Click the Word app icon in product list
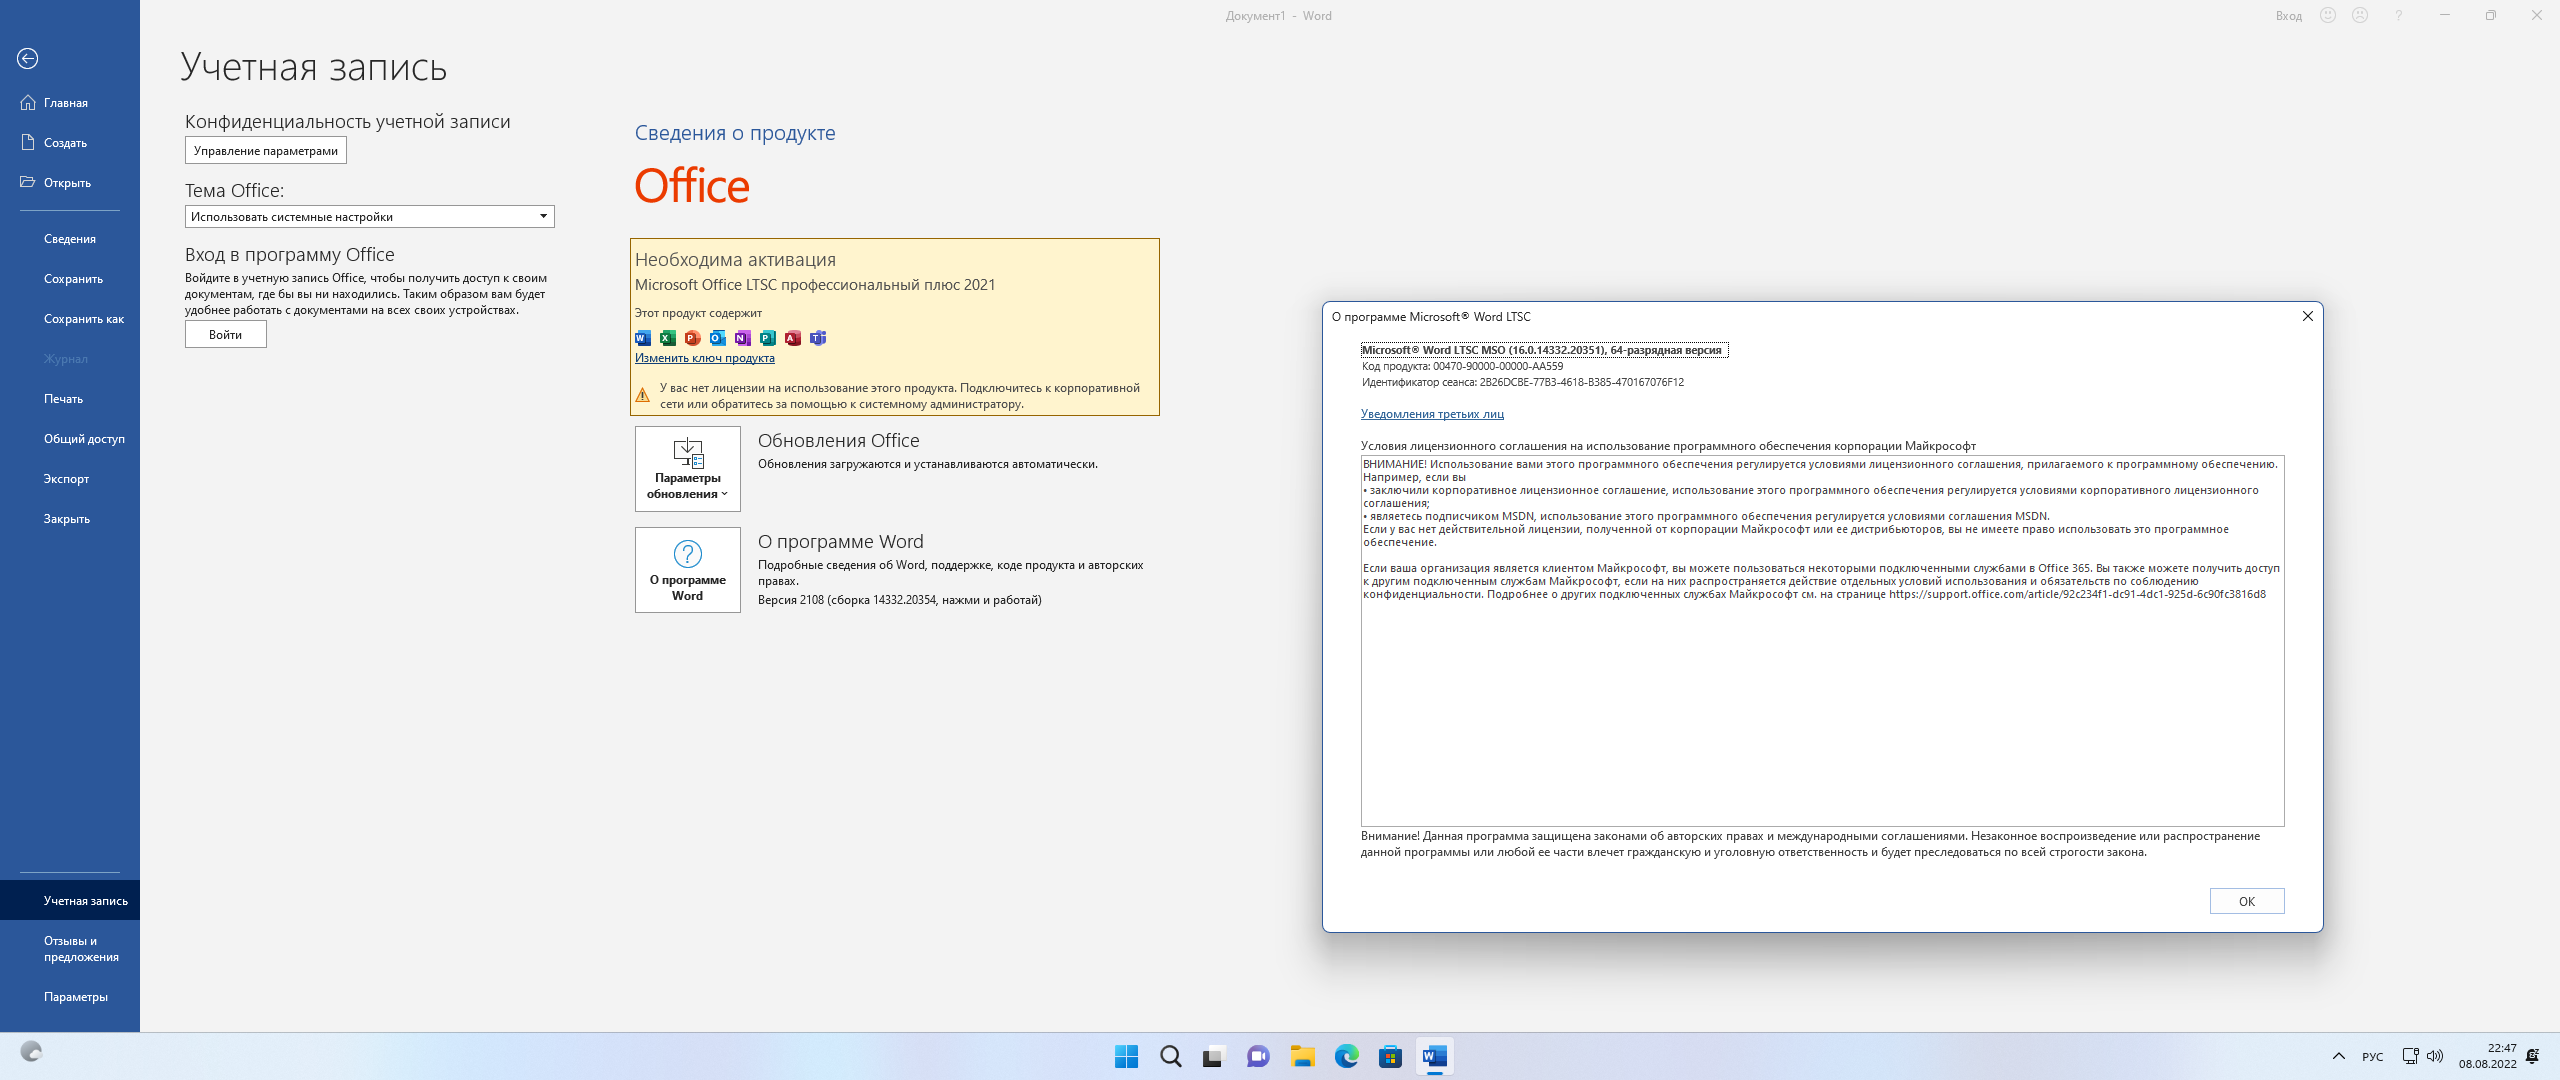 643,338
